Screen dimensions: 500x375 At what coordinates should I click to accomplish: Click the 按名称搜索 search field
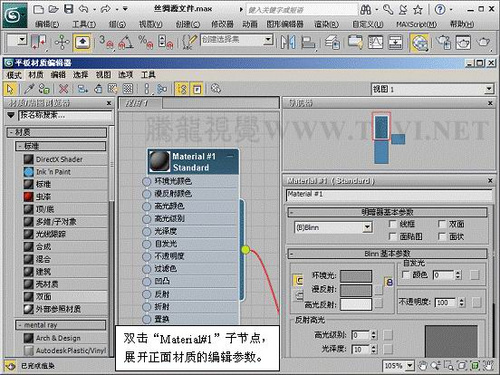[x=65, y=116]
